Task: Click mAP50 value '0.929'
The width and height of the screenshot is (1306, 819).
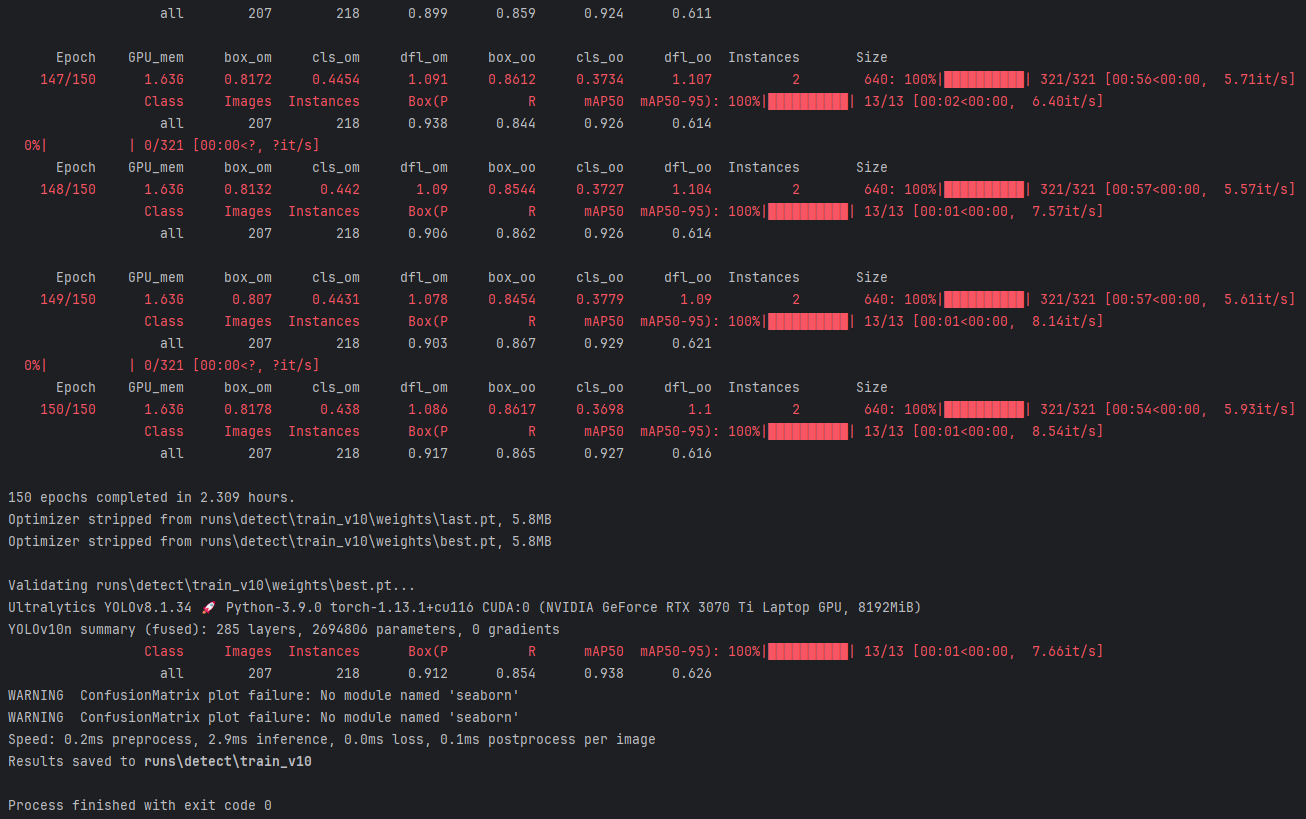Action: 604,343
